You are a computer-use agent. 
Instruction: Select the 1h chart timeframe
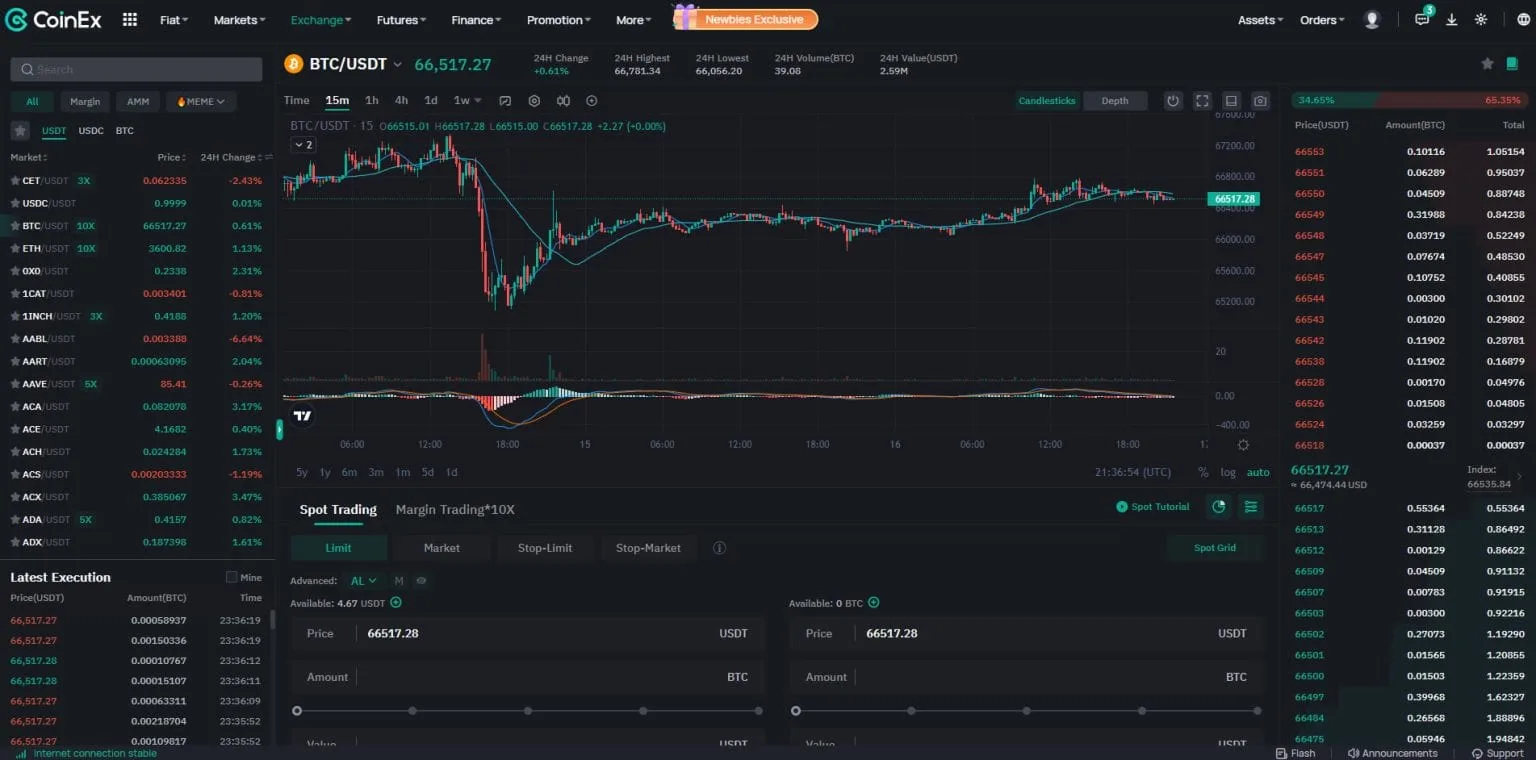pyautogui.click(x=371, y=100)
